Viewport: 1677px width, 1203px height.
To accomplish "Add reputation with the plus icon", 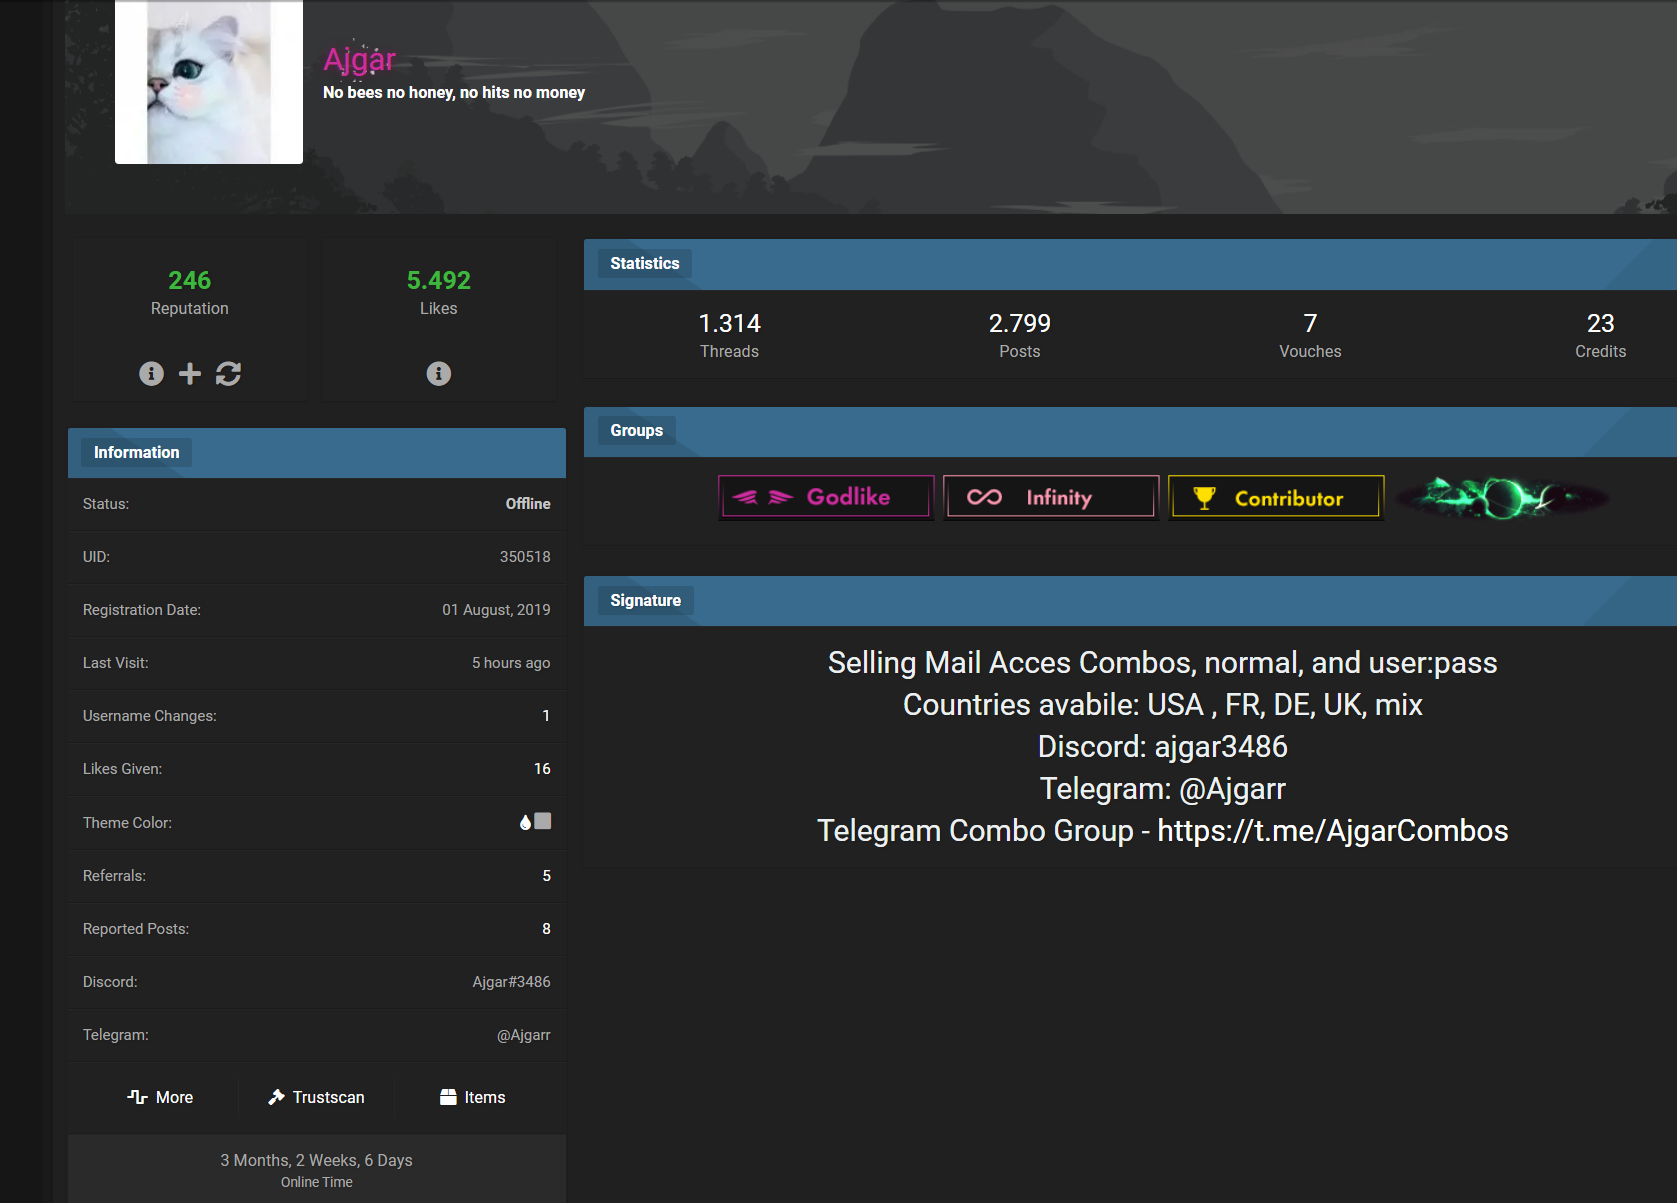I will [x=190, y=374].
